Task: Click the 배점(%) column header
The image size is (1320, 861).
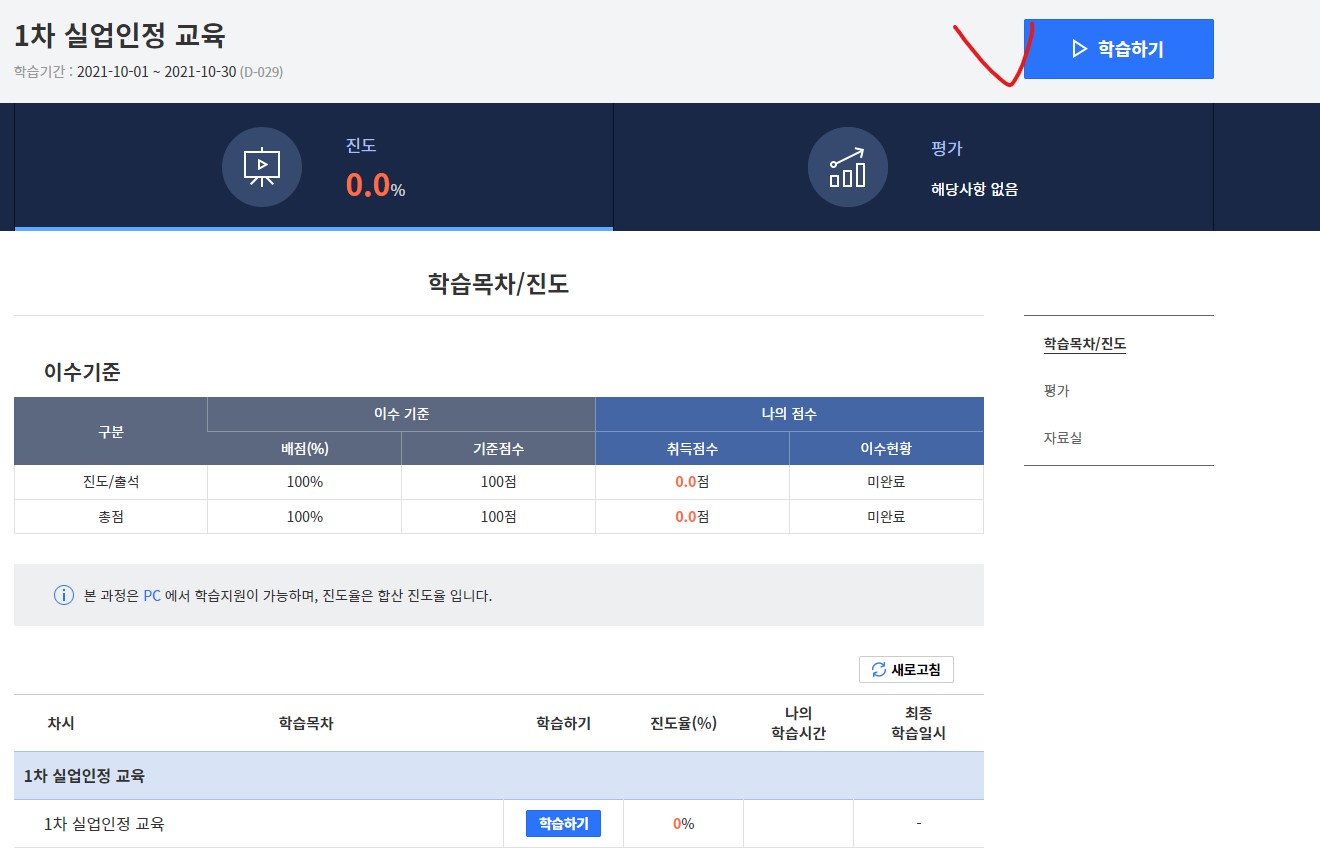Action: [304, 449]
